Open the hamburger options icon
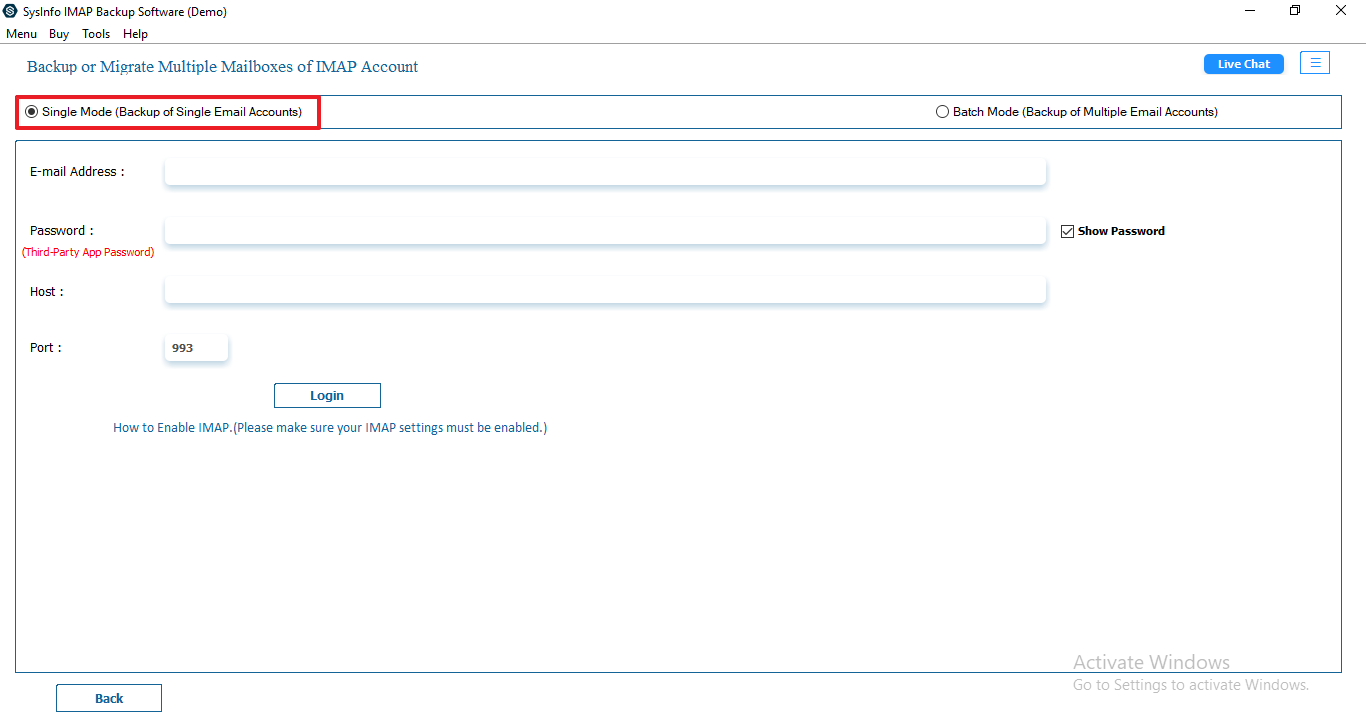Viewport: 1366px width, 728px height. (1315, 63)
